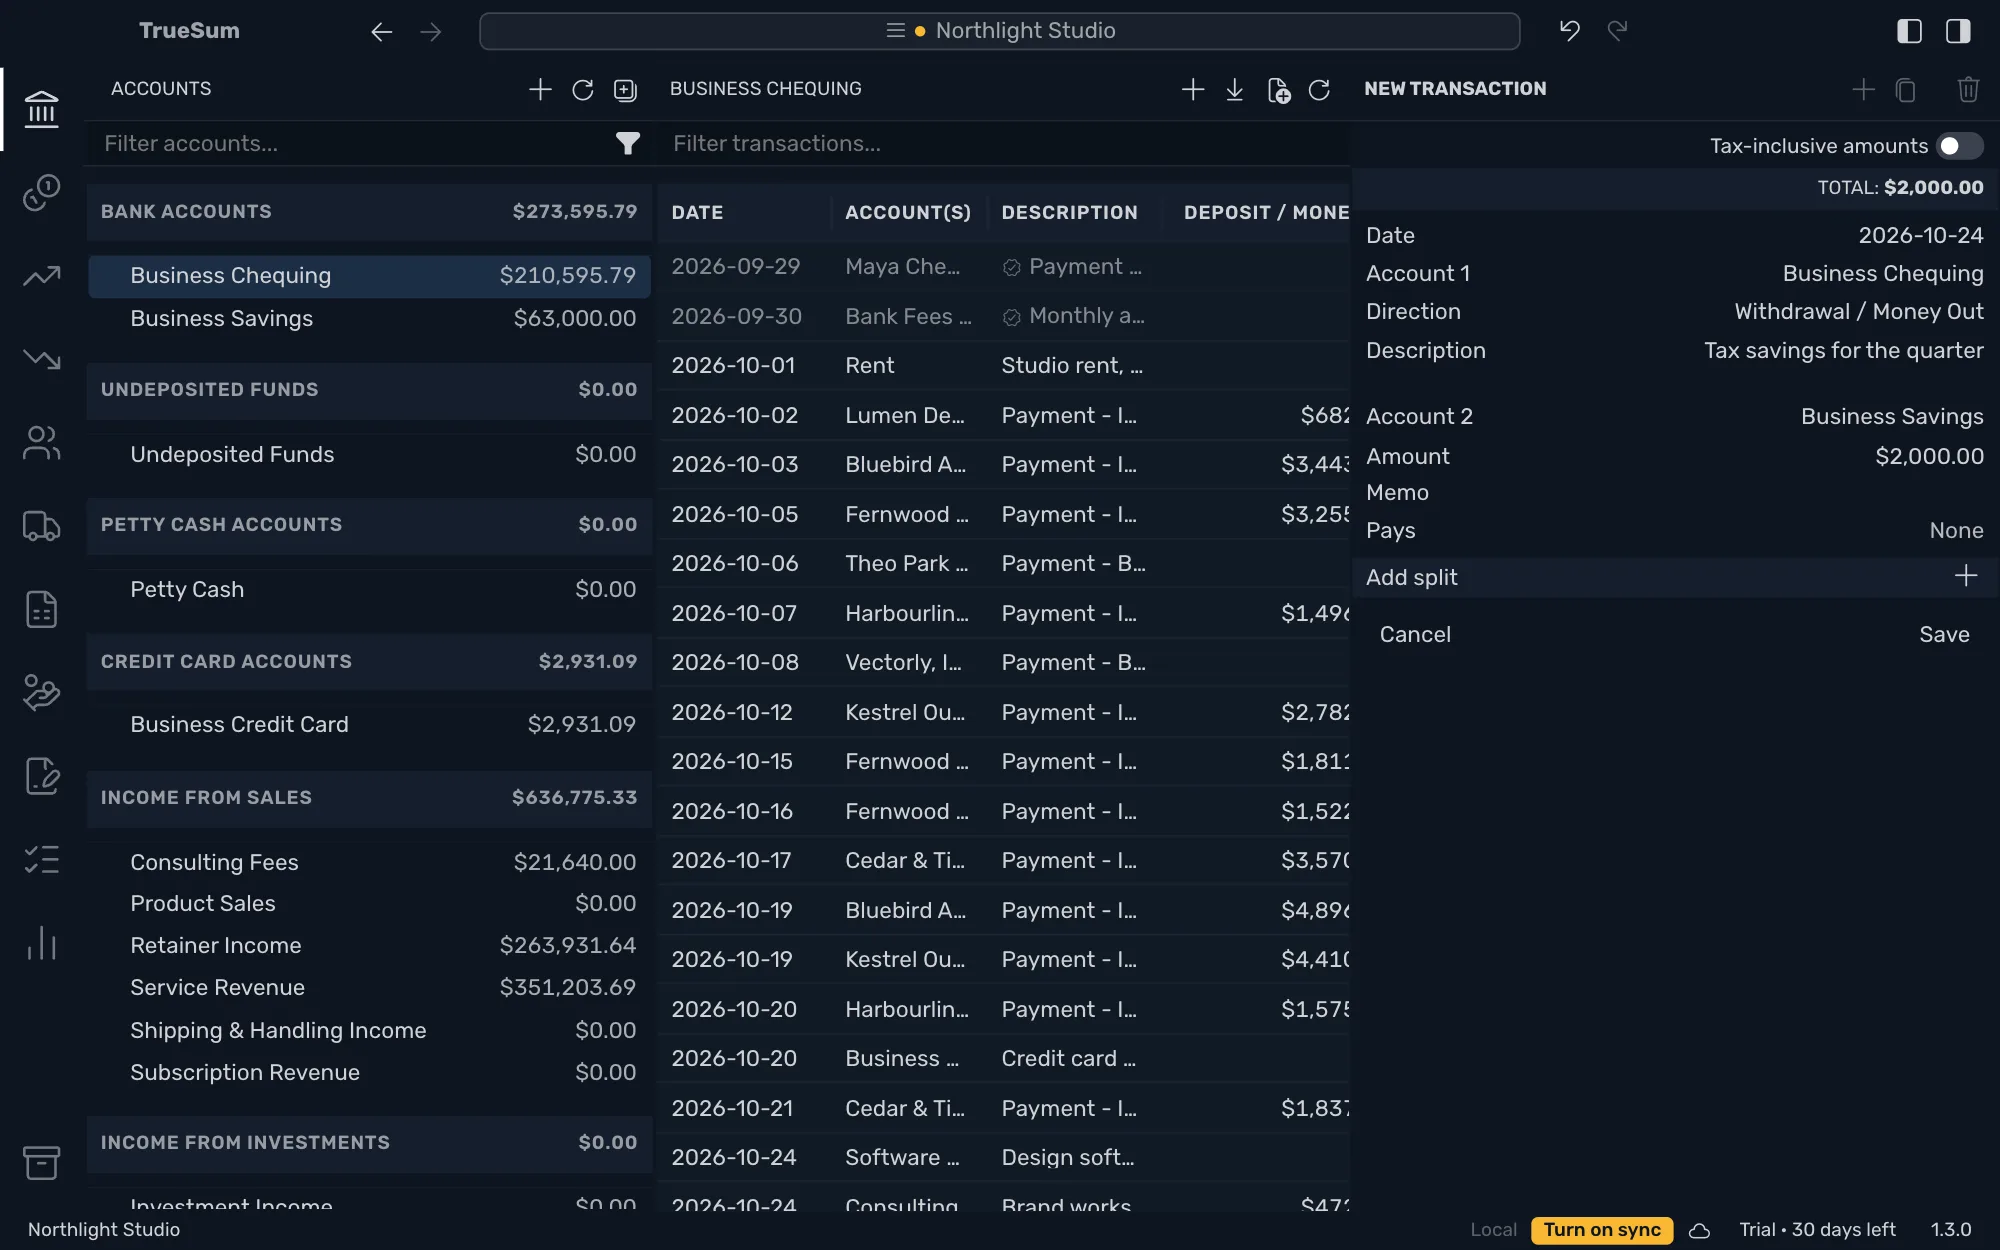Open the checklist tasks sidebar icon

(41, 859)
